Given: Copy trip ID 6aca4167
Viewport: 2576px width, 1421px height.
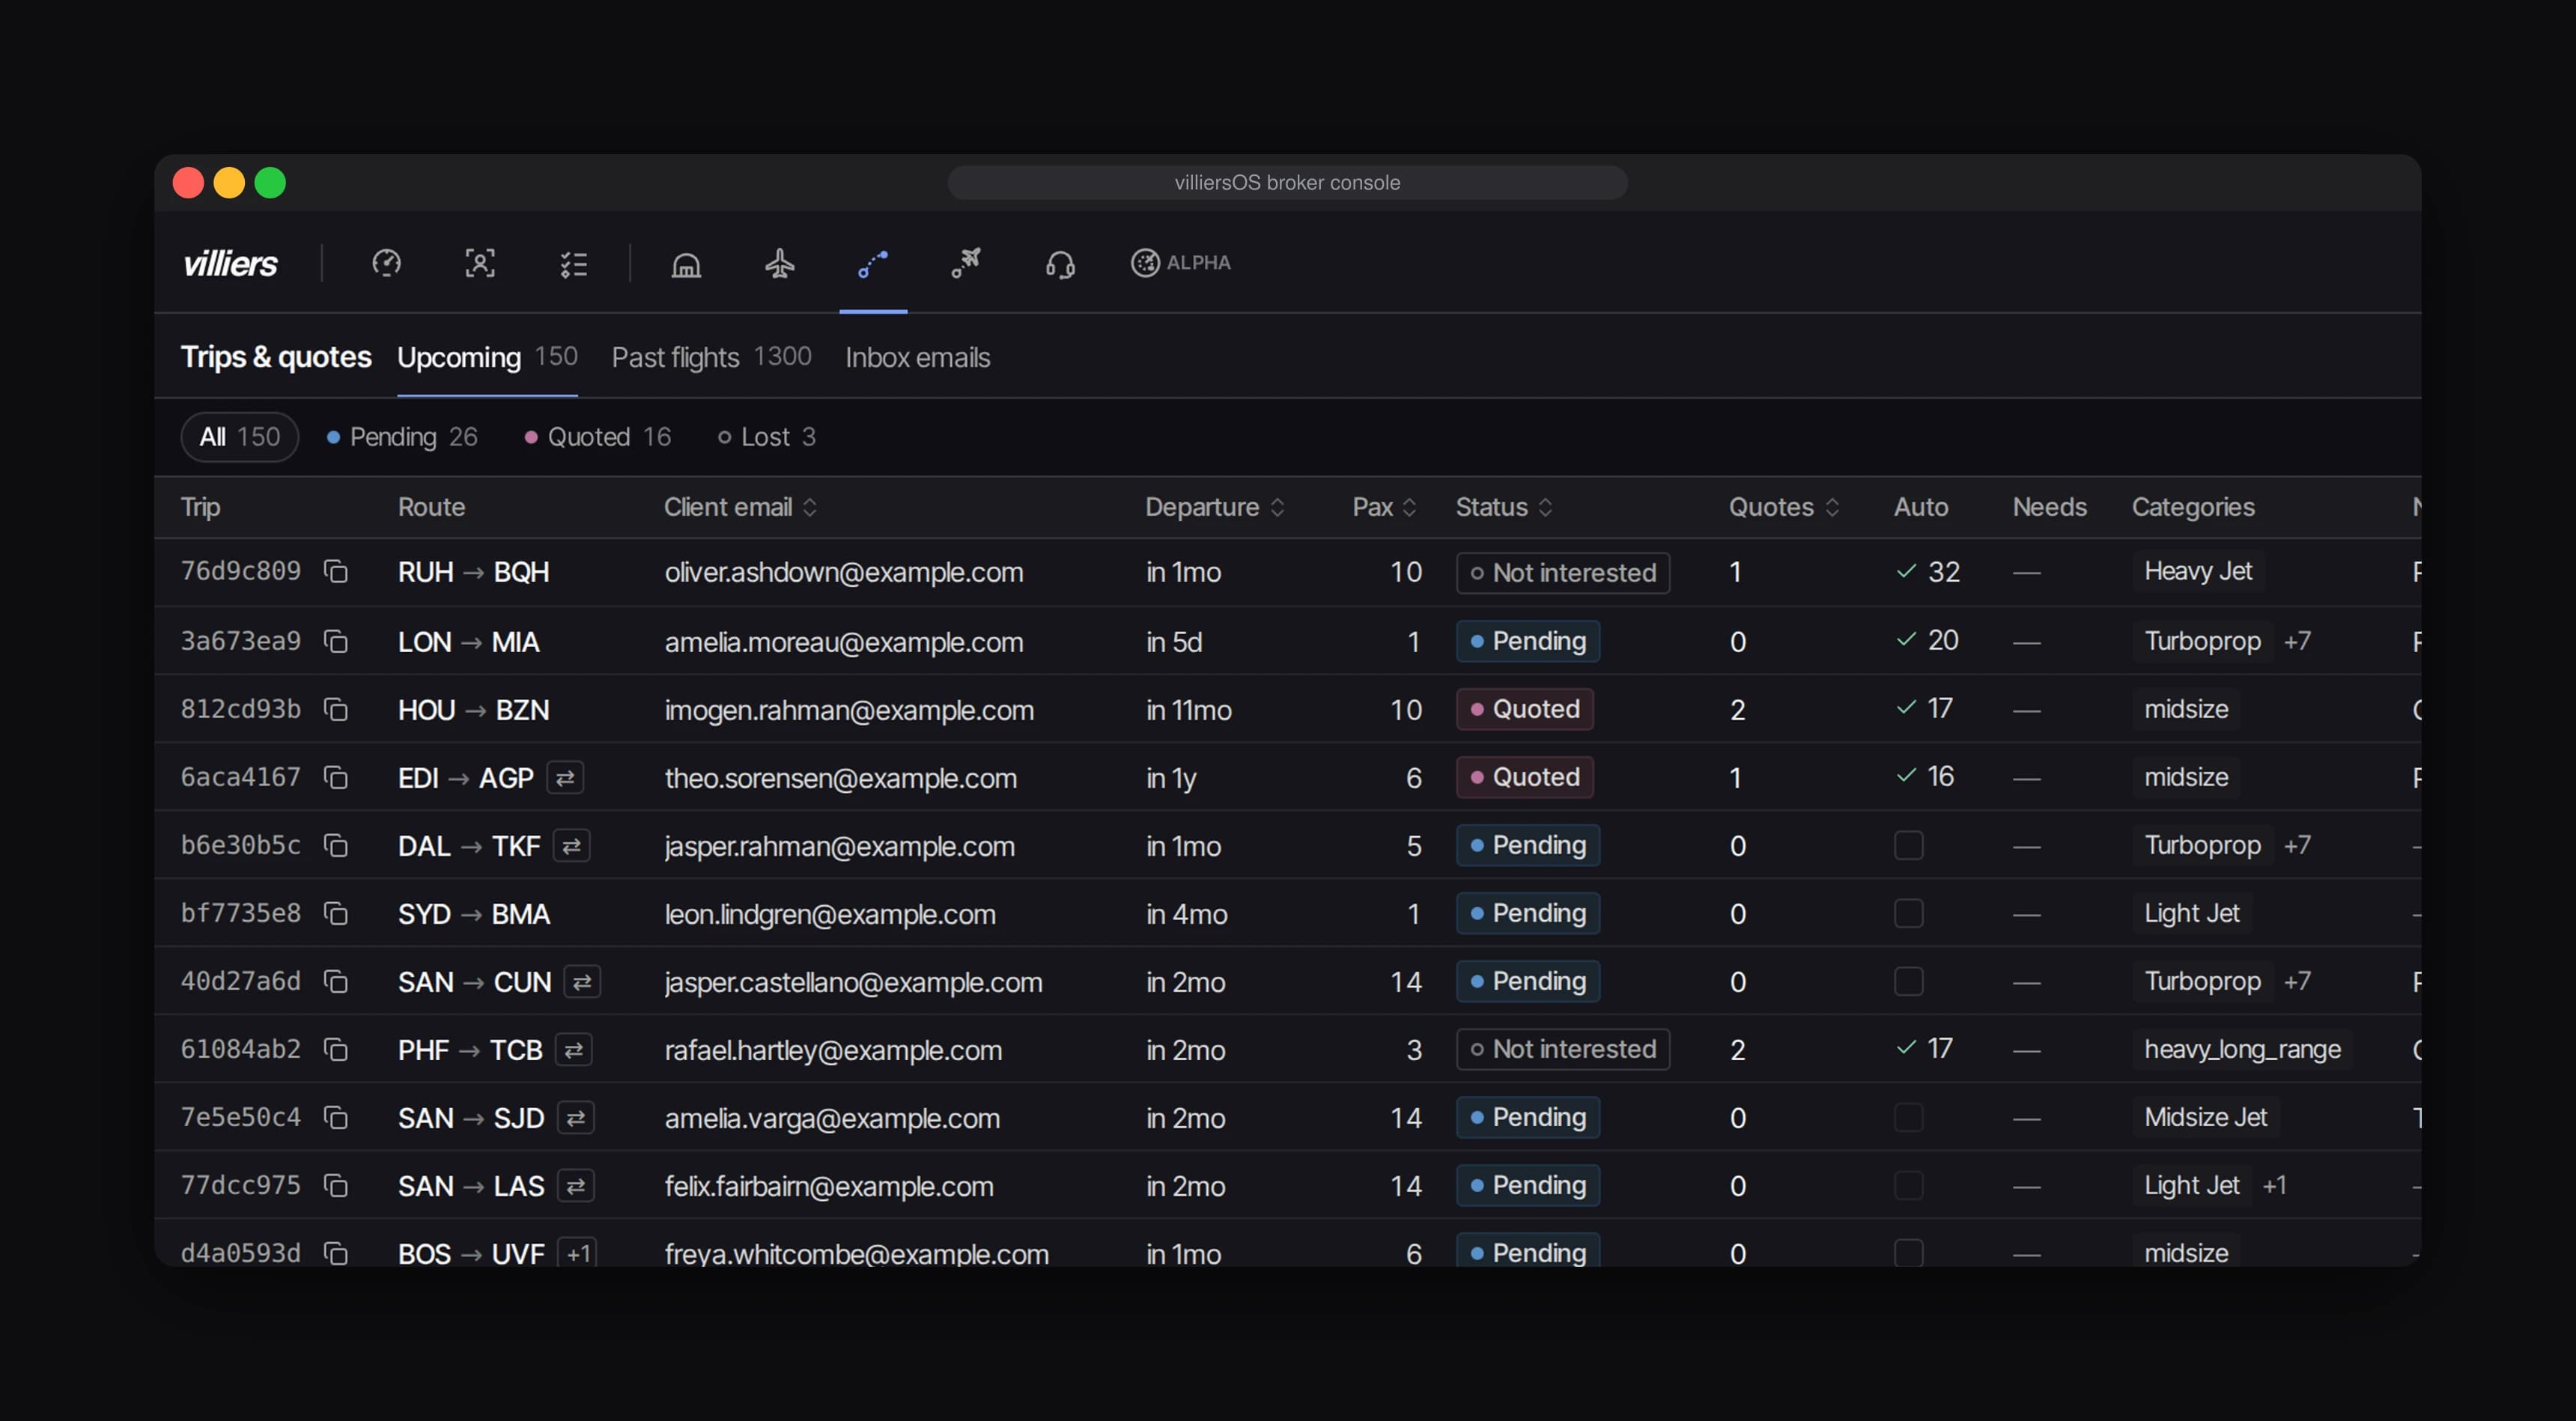Looking at the screenshot, I should (336, 777).
